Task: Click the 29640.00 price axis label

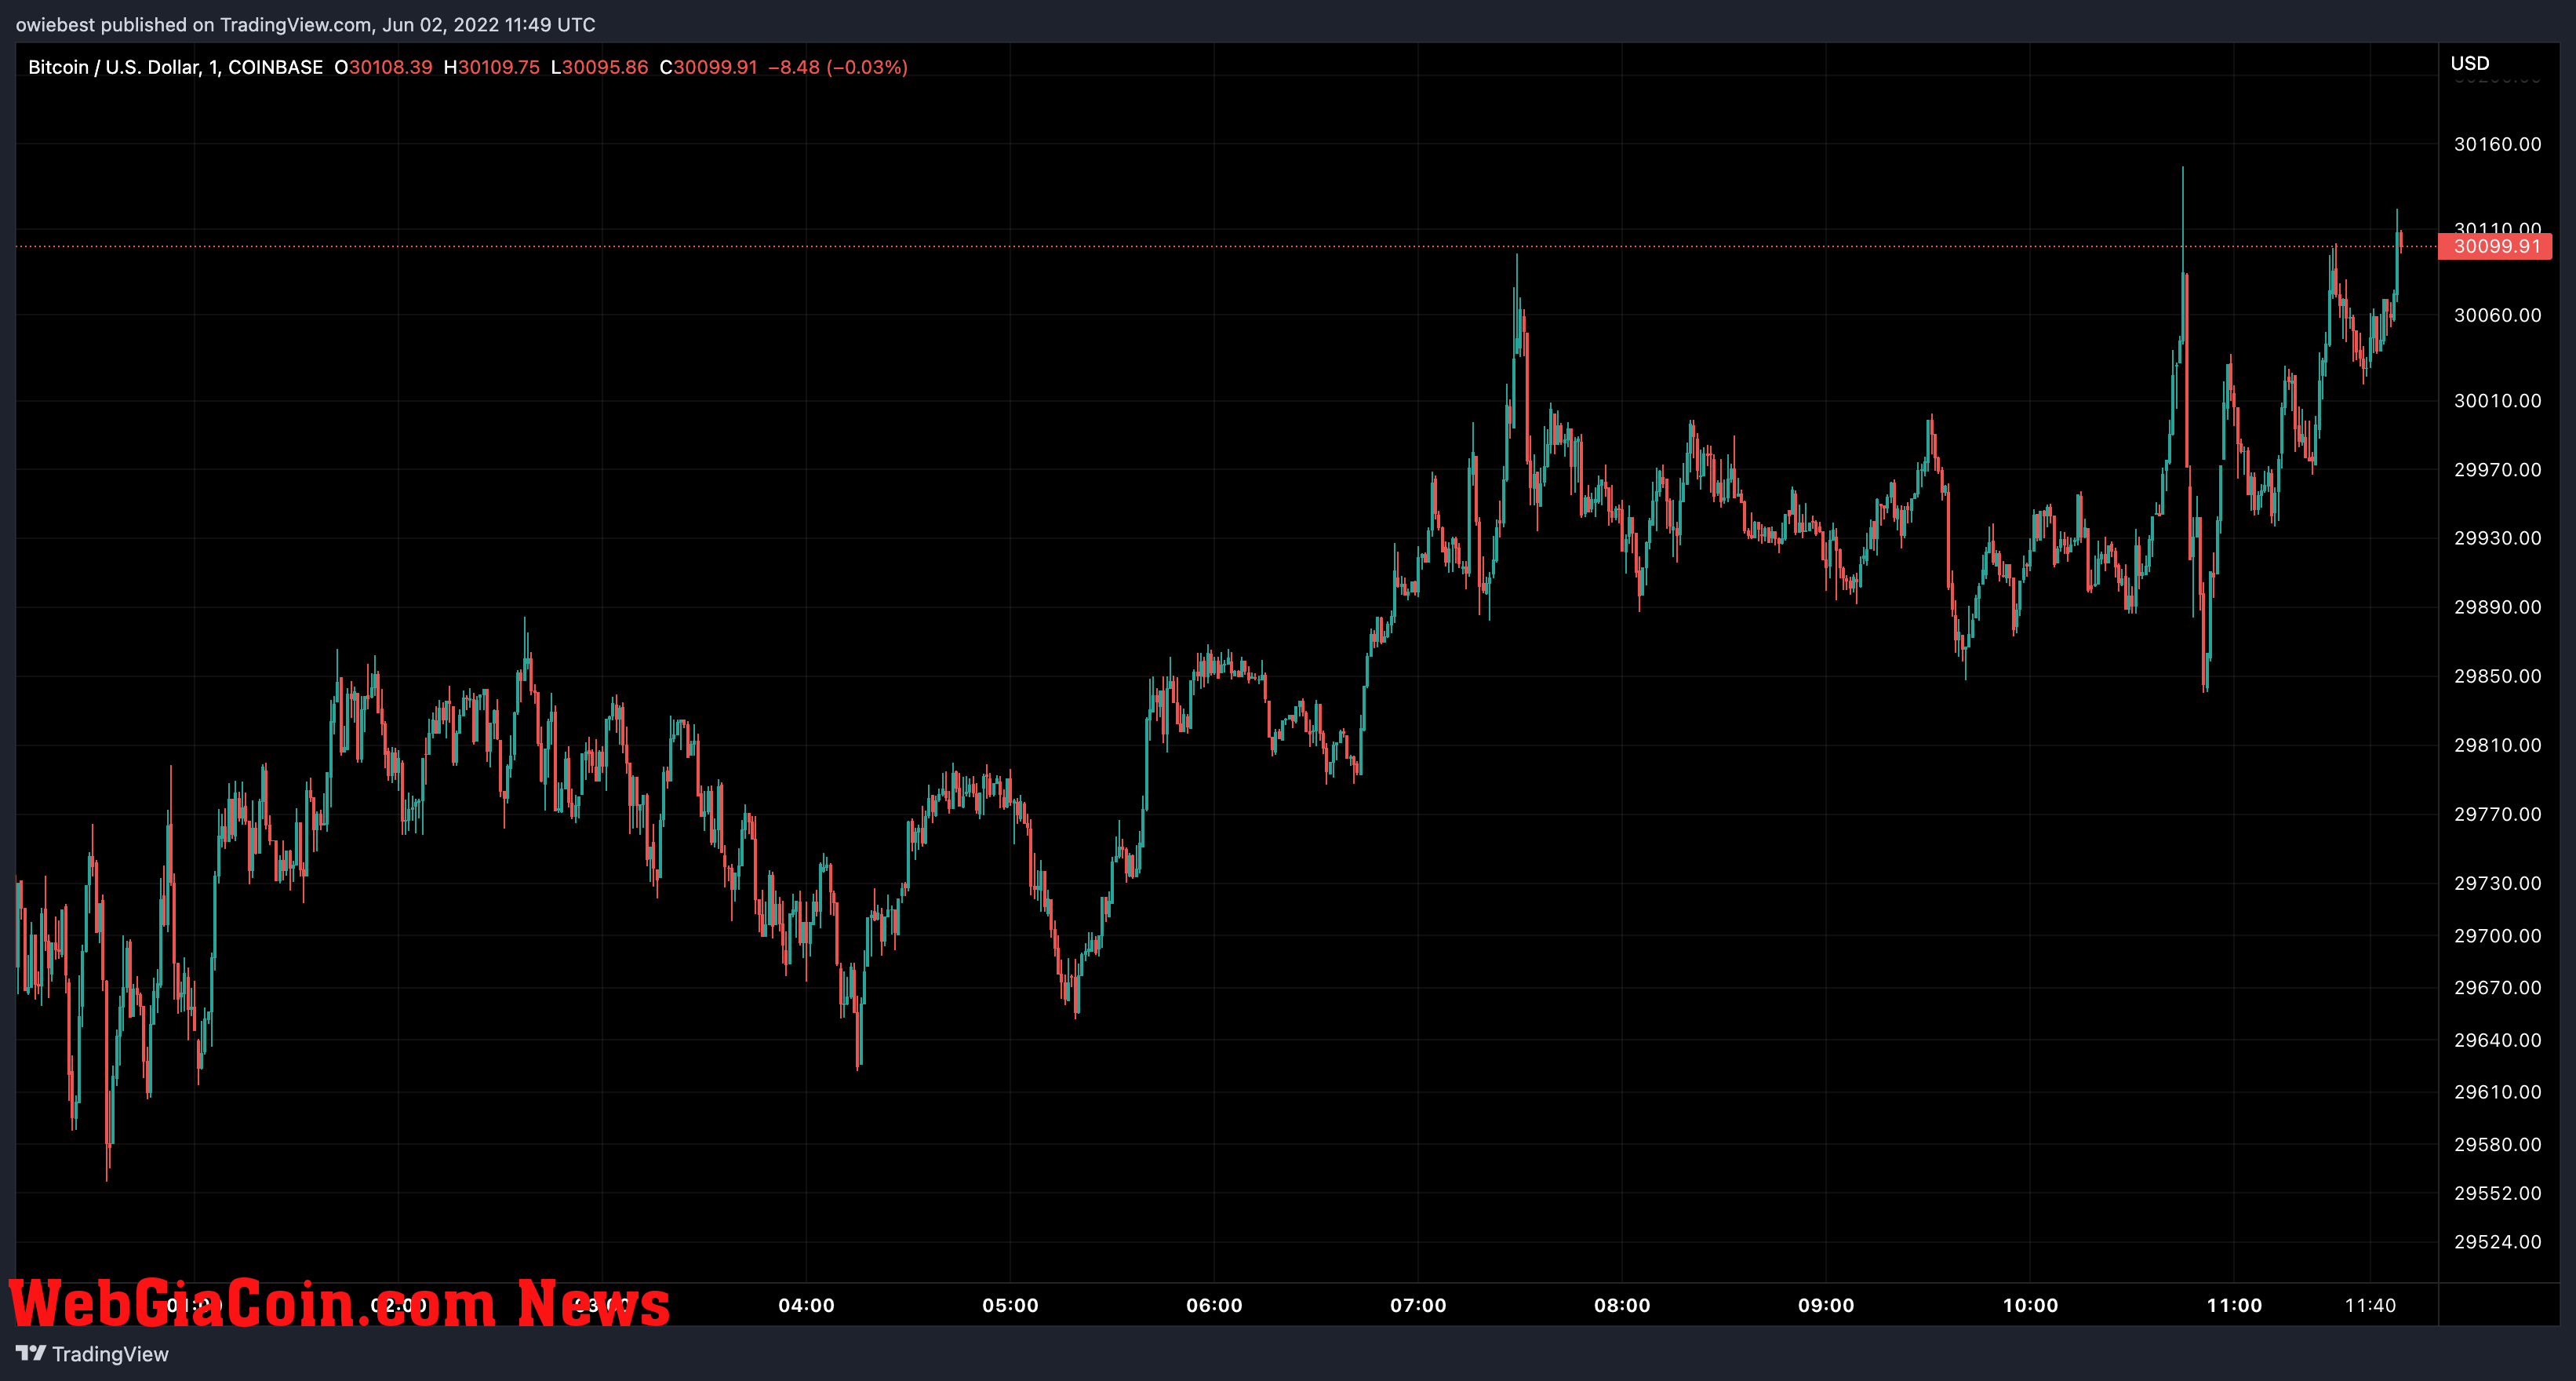Action: pos(2497,1040)
